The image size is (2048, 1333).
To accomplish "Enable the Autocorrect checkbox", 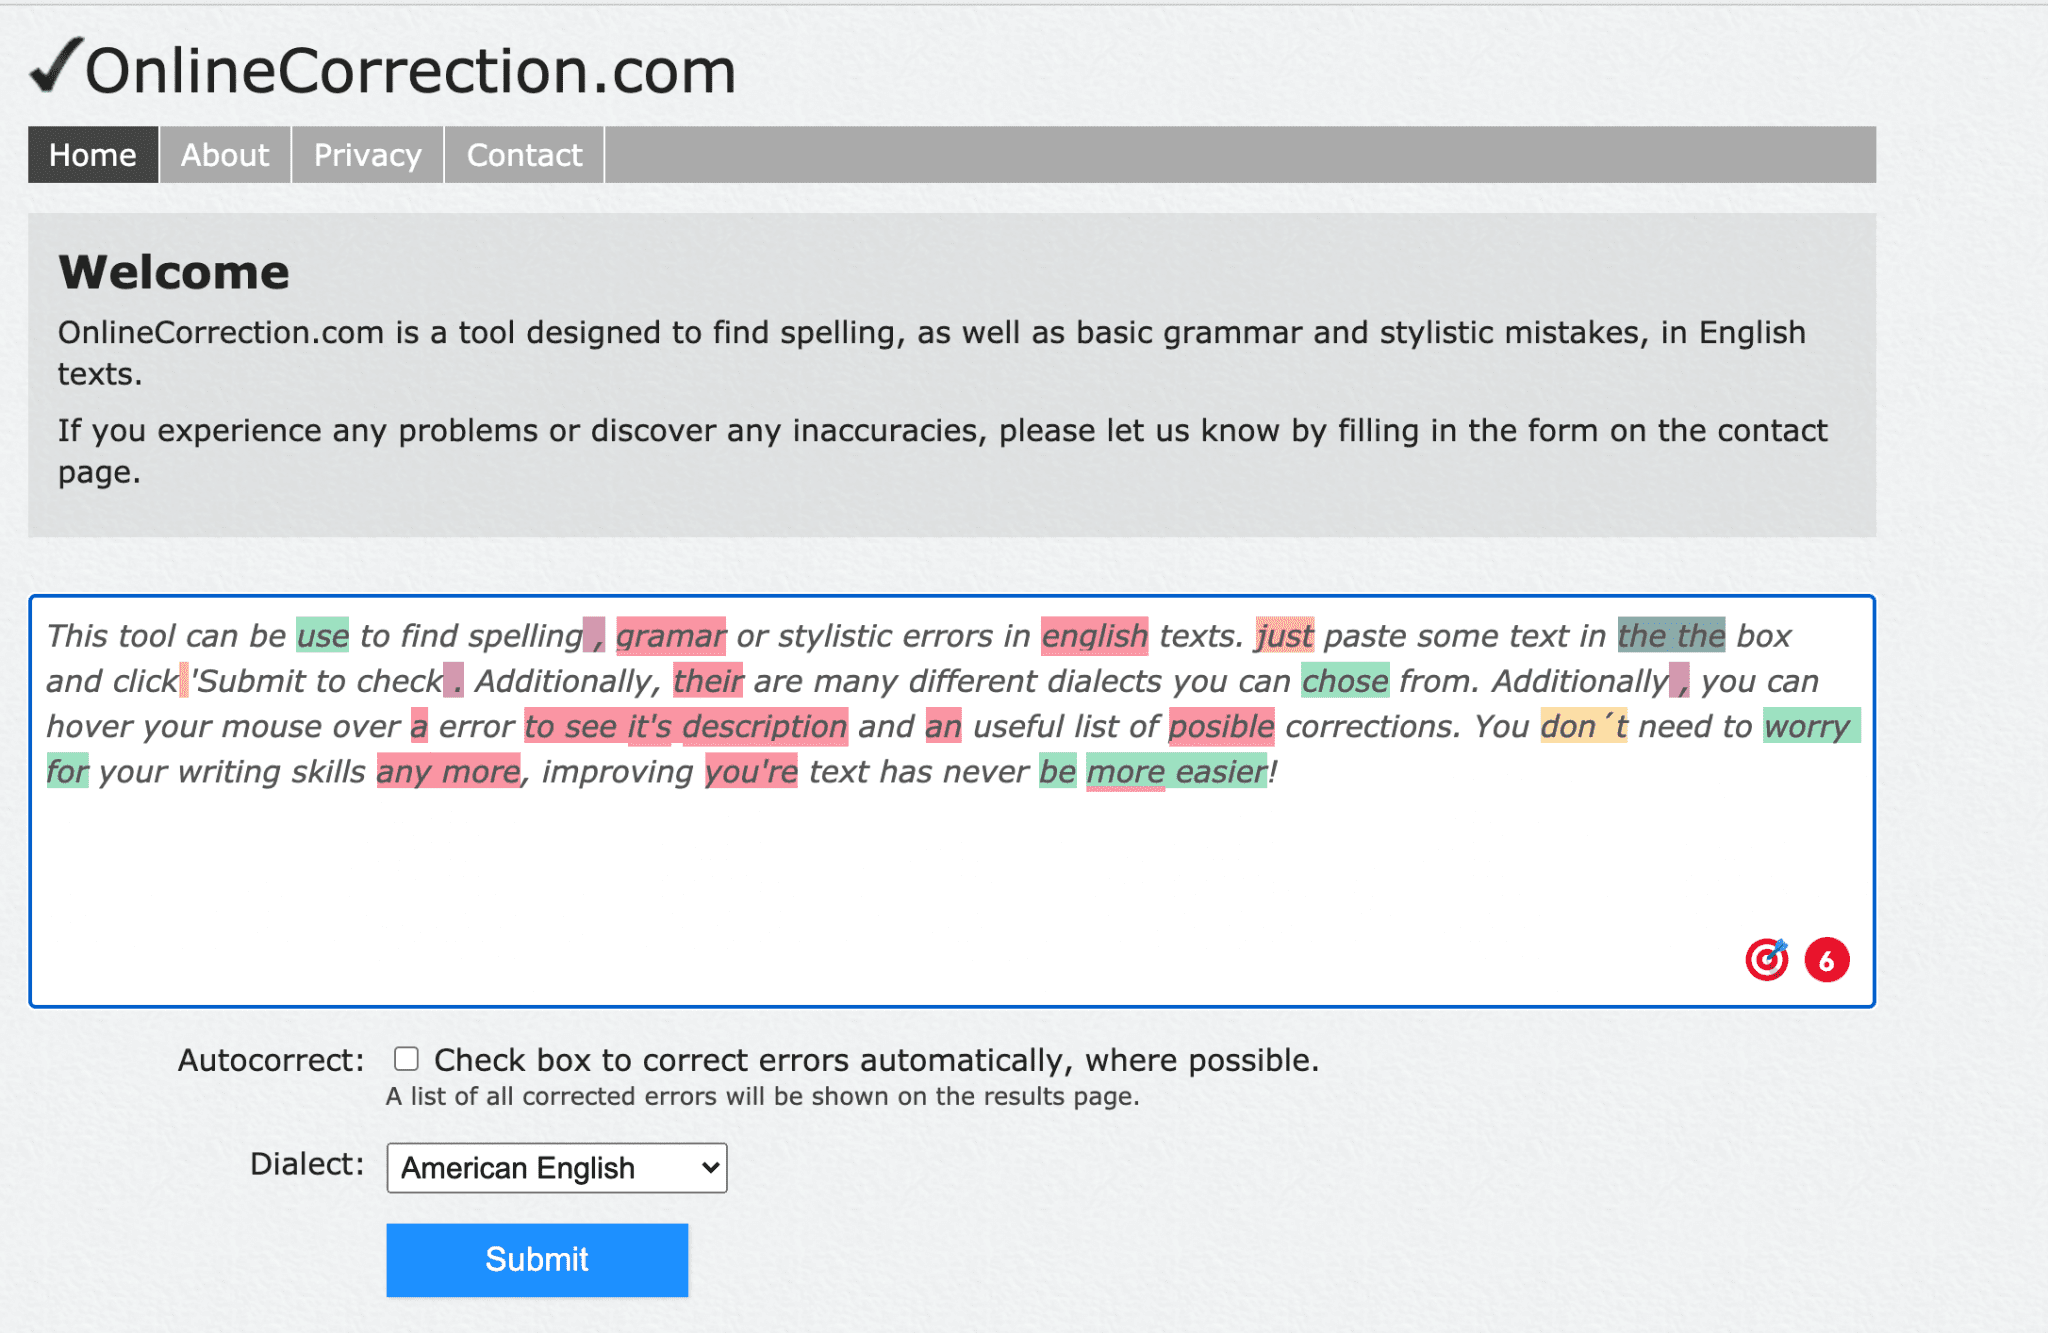I will [x=405, y=1059].
